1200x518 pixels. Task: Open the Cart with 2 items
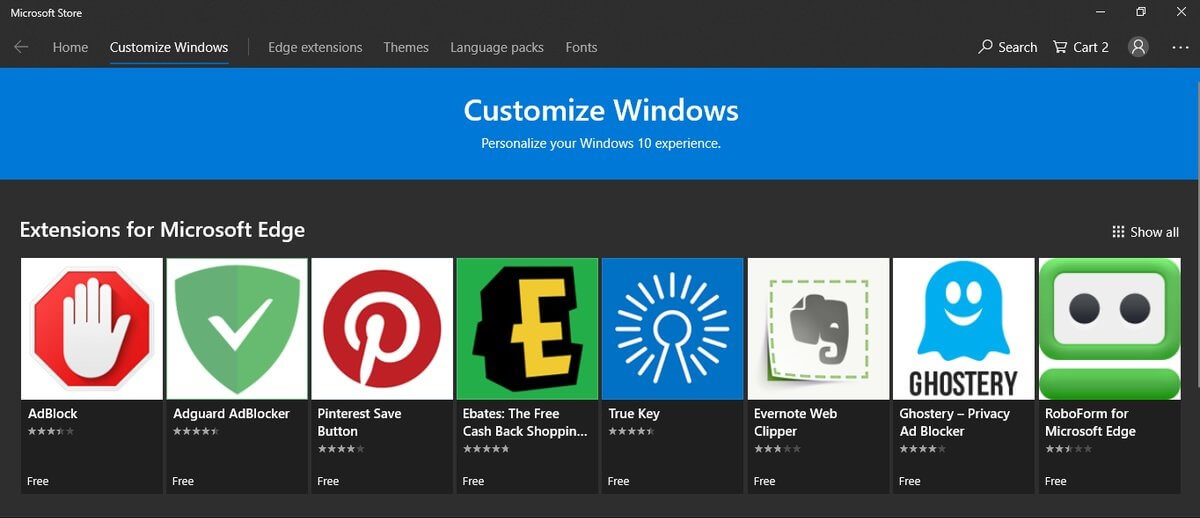tap(1081, 47)
